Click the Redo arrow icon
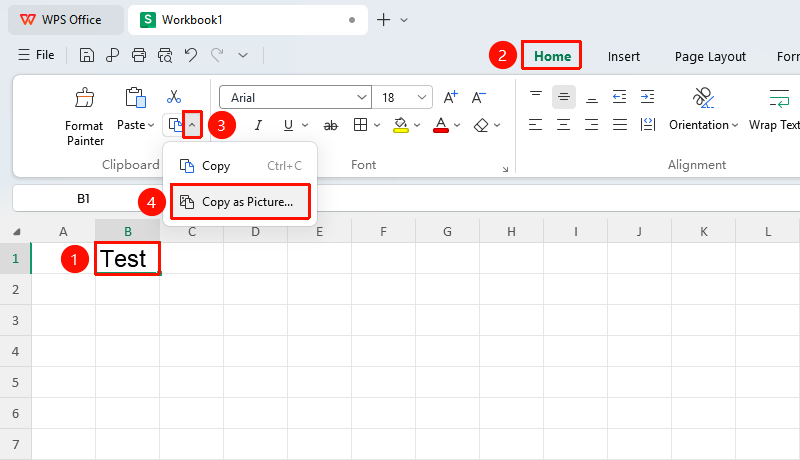 [x=217, y=55]
